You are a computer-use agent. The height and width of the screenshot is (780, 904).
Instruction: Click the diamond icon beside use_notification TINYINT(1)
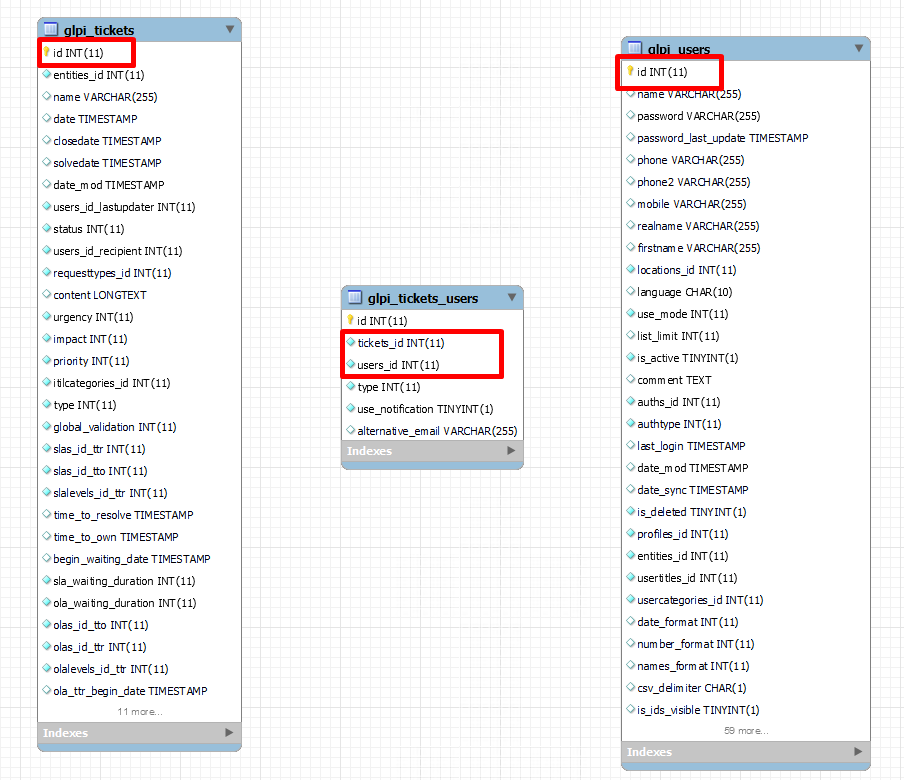click(351, 408)
